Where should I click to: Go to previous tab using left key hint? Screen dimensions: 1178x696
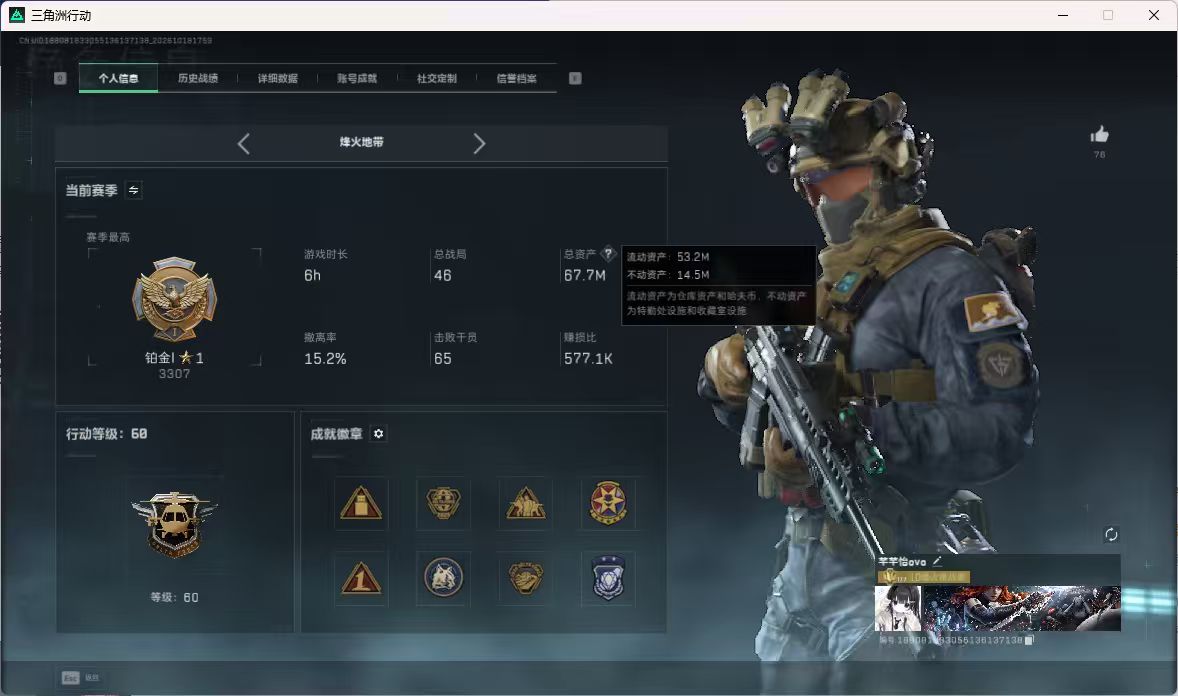pyautogui.click(x=60, y=78)
